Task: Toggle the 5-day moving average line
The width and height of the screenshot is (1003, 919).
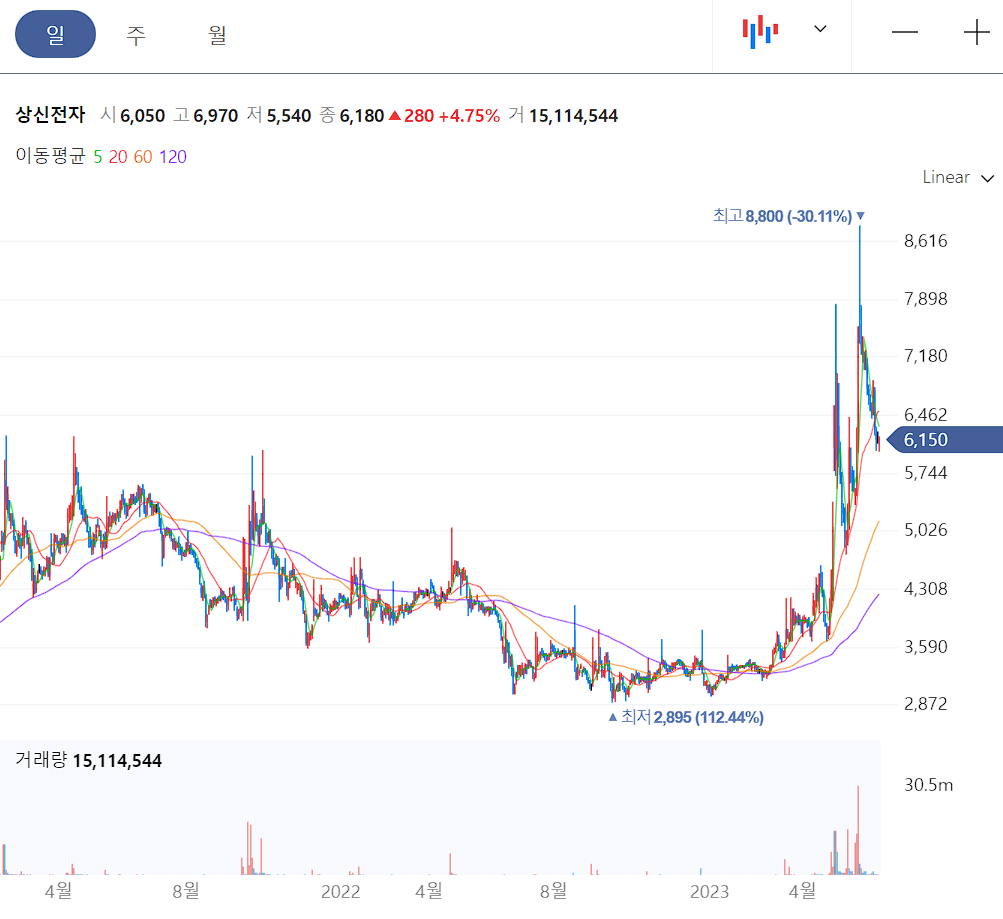Action: pyautogui.click(x=100, y=158)
